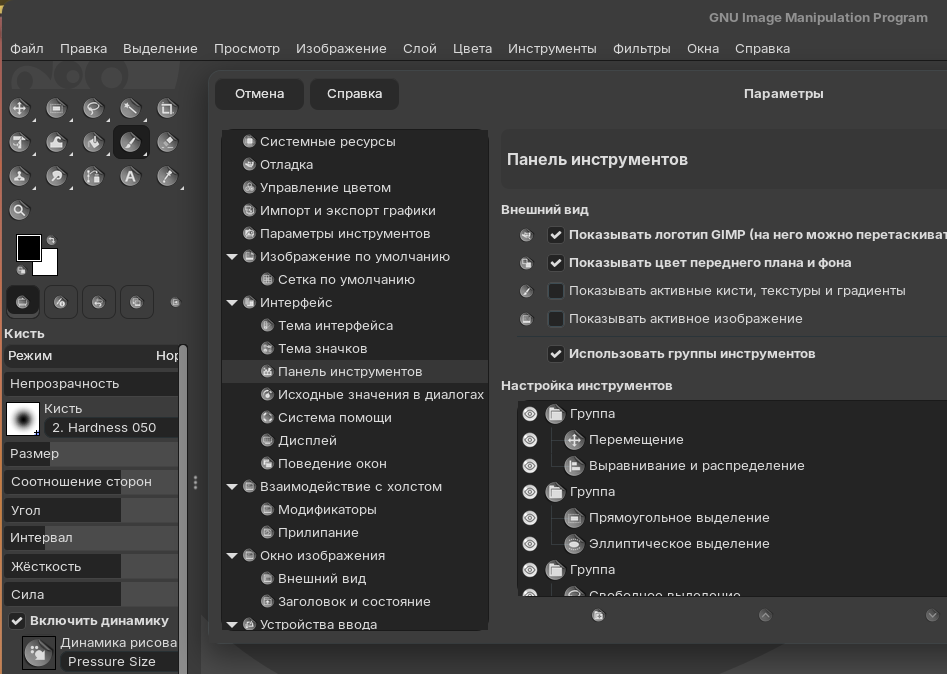947x674 pixels.
Task: Collapse 'Окно изображения' tree node
Action: (232, 556)
